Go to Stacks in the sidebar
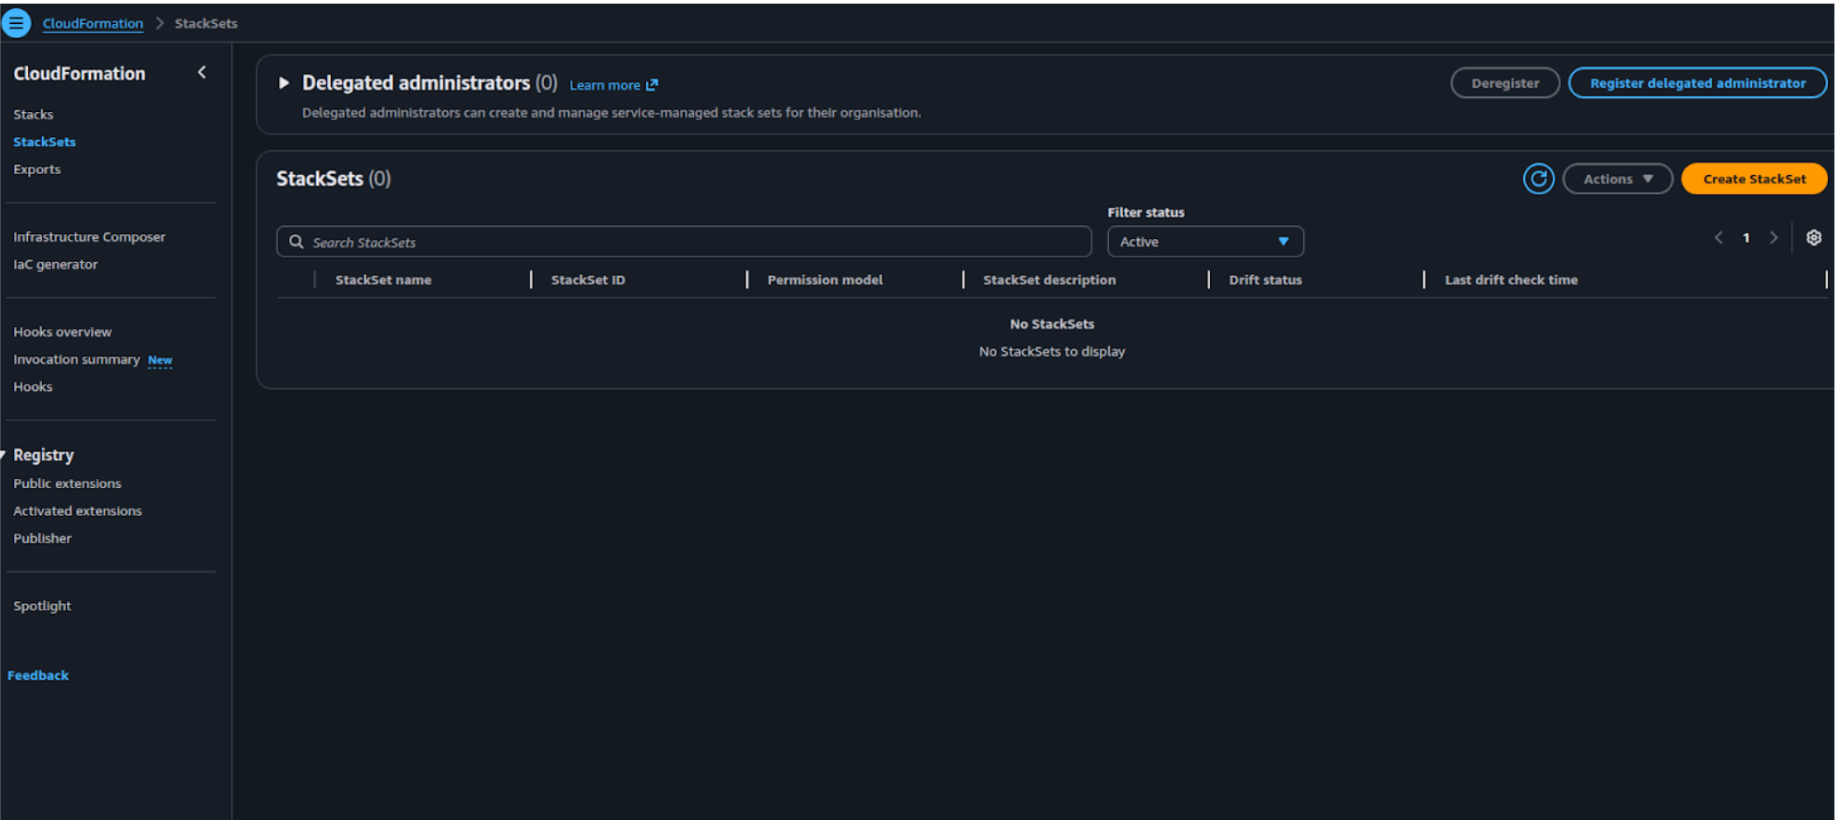This screenshot has width=1835, height=820. click(x=33, y=114)
